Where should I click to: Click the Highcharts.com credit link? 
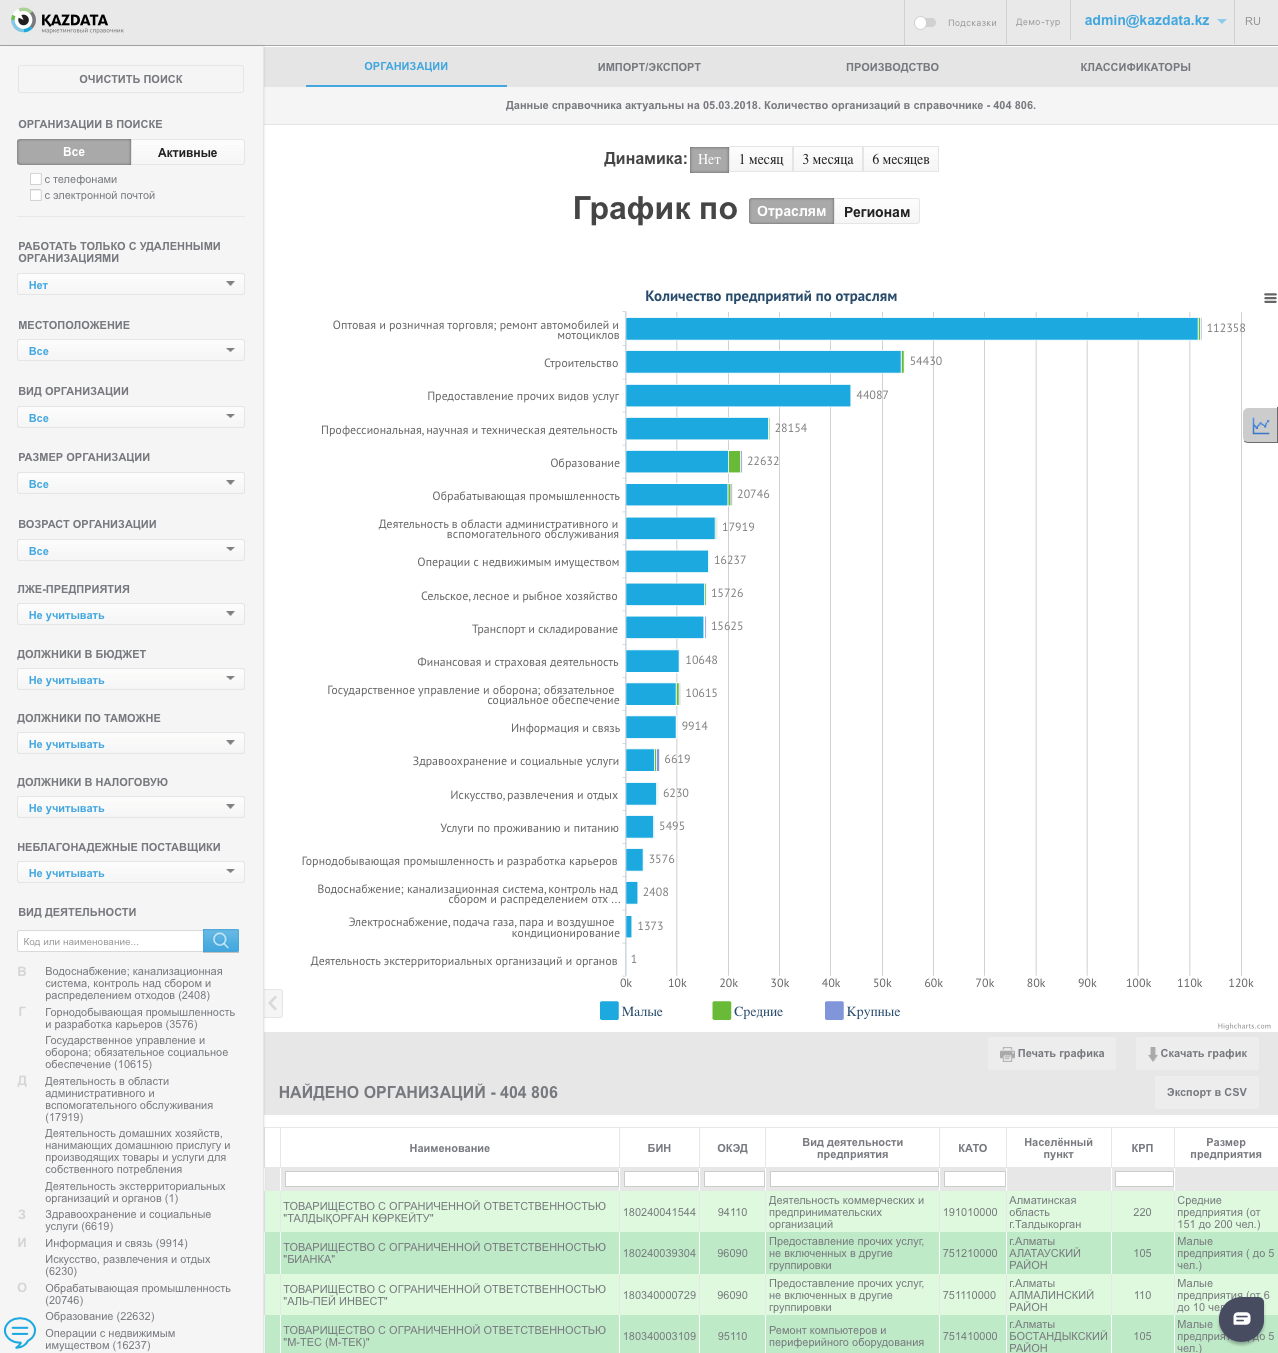[x=1244, y=1026]
